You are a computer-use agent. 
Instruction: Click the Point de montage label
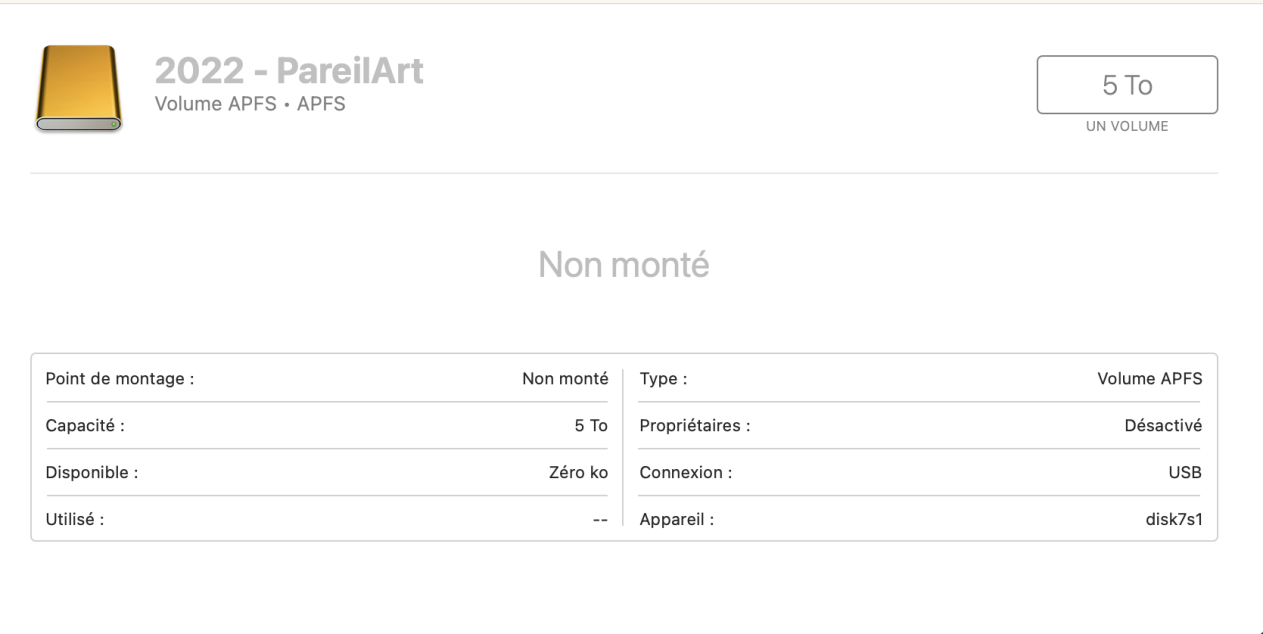[x=120, y=379]
